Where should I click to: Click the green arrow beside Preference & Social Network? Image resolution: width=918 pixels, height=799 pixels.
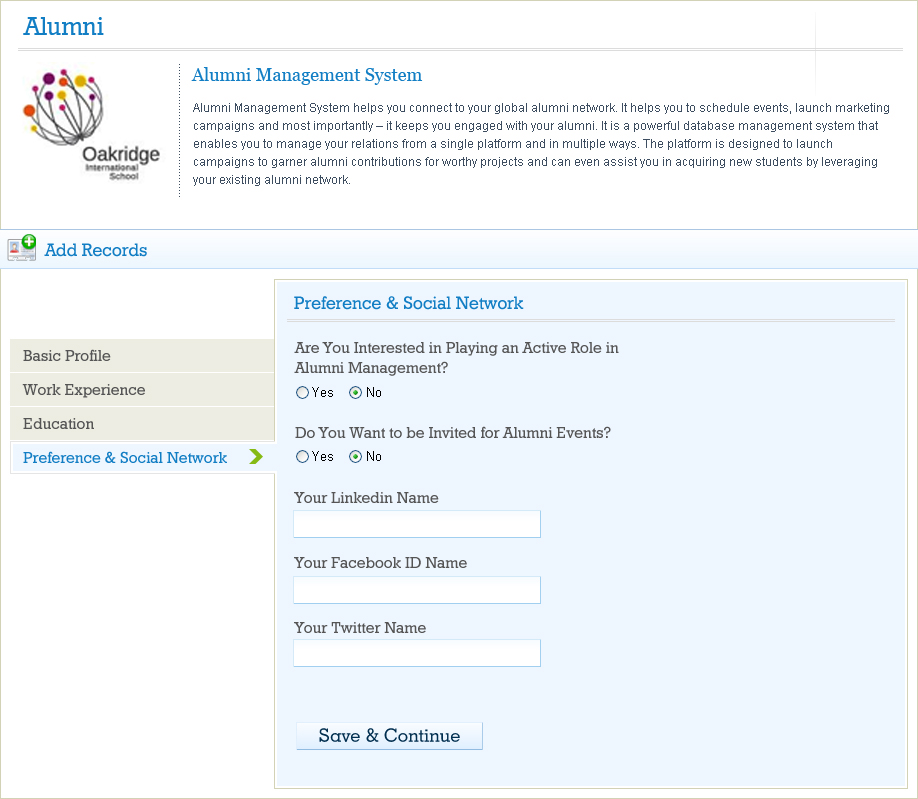256,457
